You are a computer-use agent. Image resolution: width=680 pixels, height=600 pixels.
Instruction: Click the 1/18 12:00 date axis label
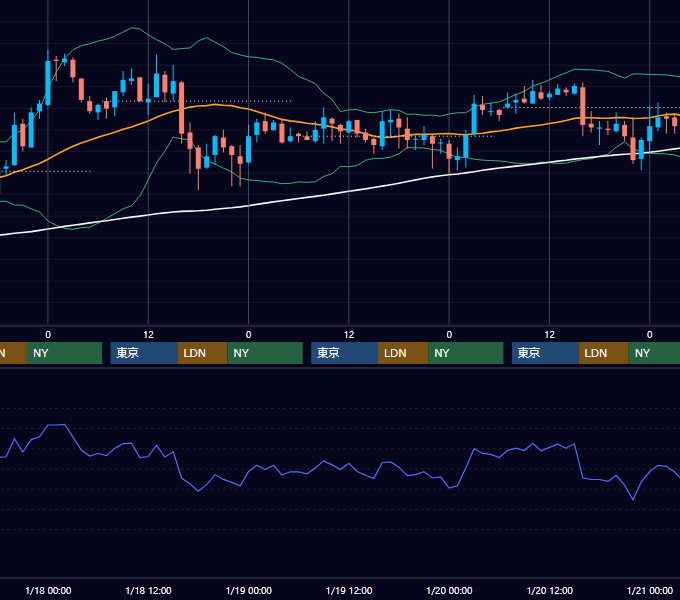click(148, 590)
